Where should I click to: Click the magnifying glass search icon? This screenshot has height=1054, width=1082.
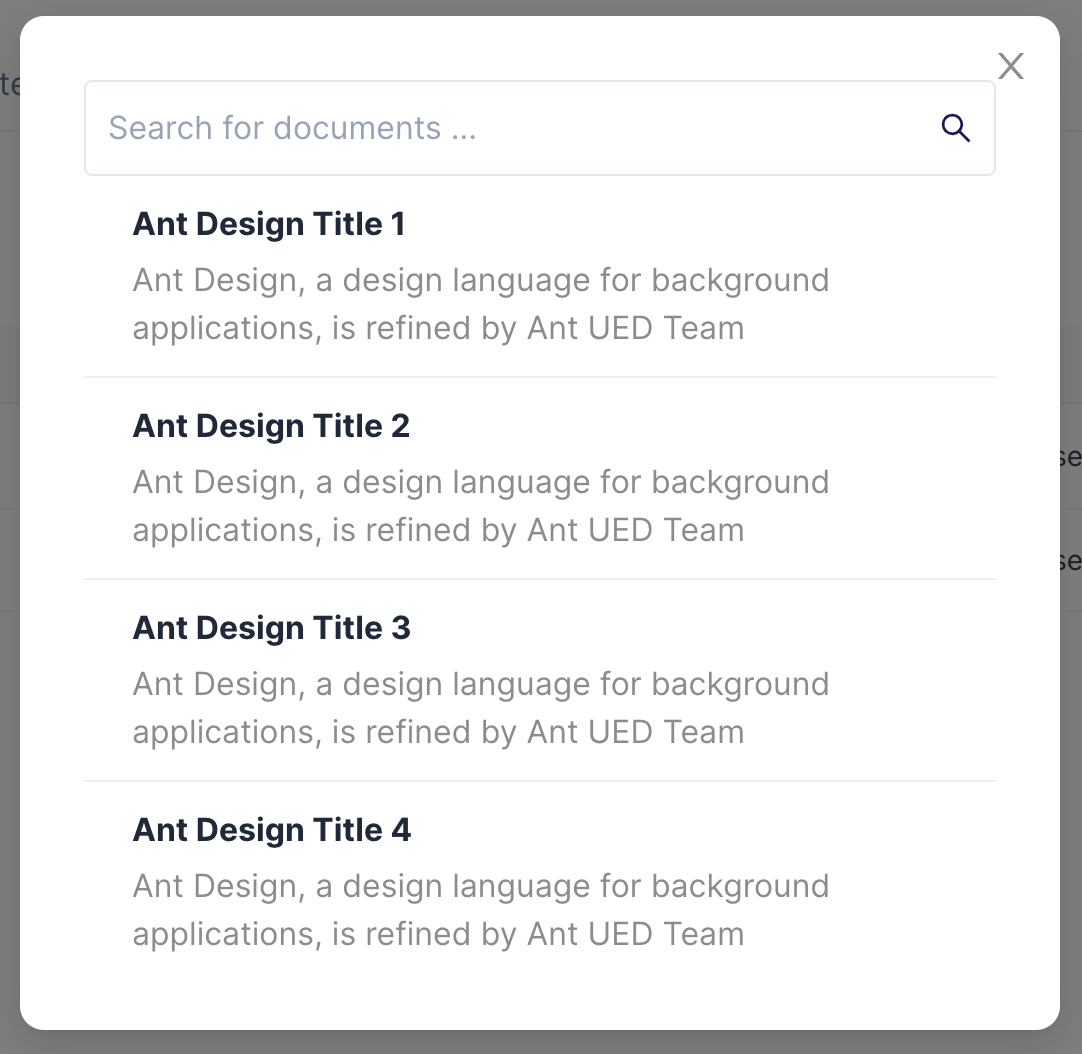click(956, 128)
